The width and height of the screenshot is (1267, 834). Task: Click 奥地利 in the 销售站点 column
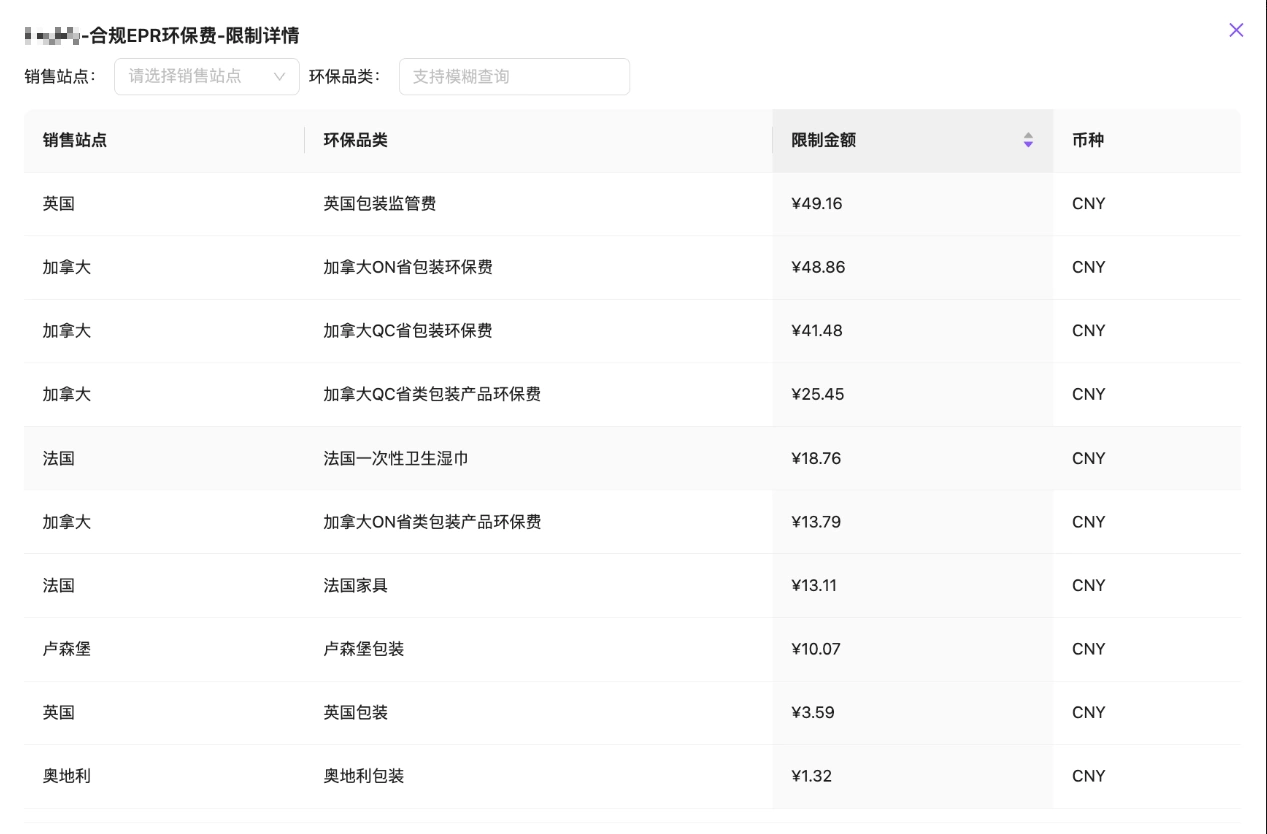point(67,776)
